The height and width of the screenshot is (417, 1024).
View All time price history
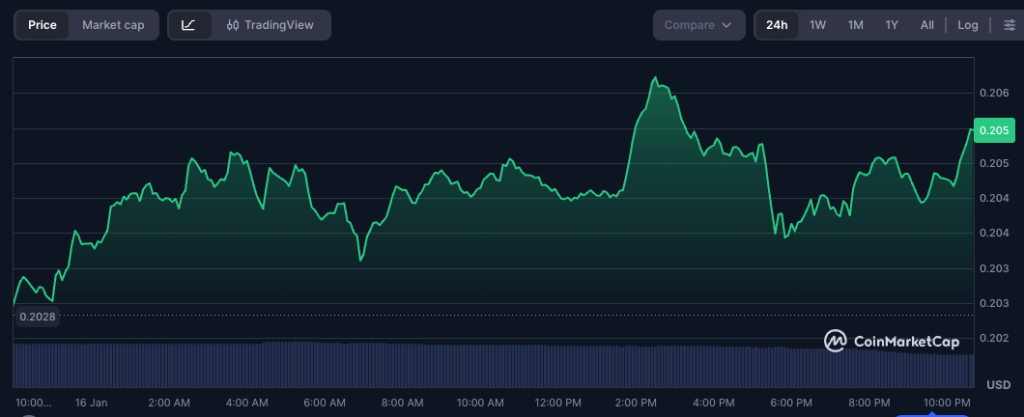927,25
